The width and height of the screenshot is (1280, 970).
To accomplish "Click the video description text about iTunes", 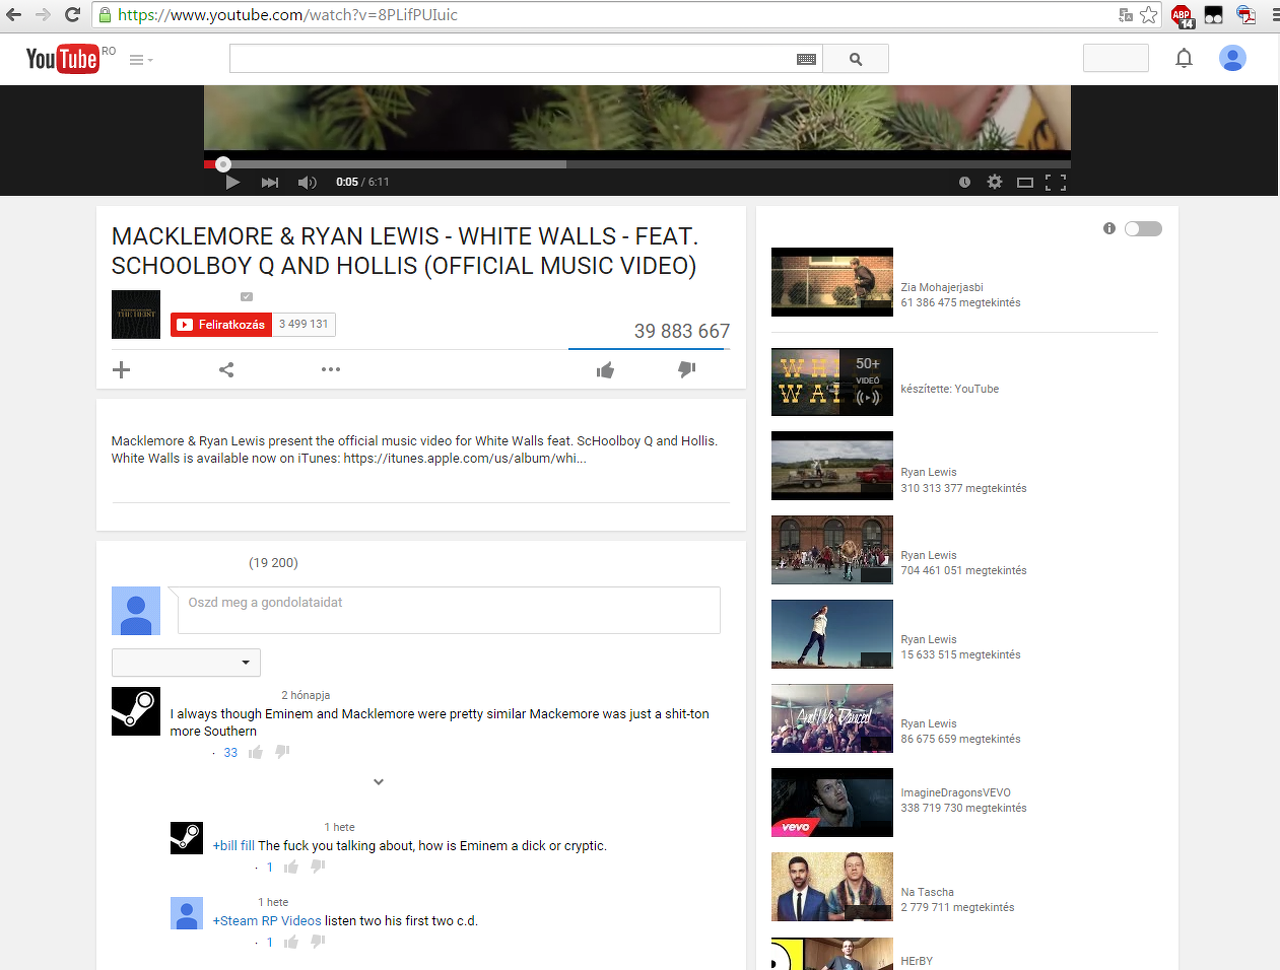I will [x=414, y=450].
